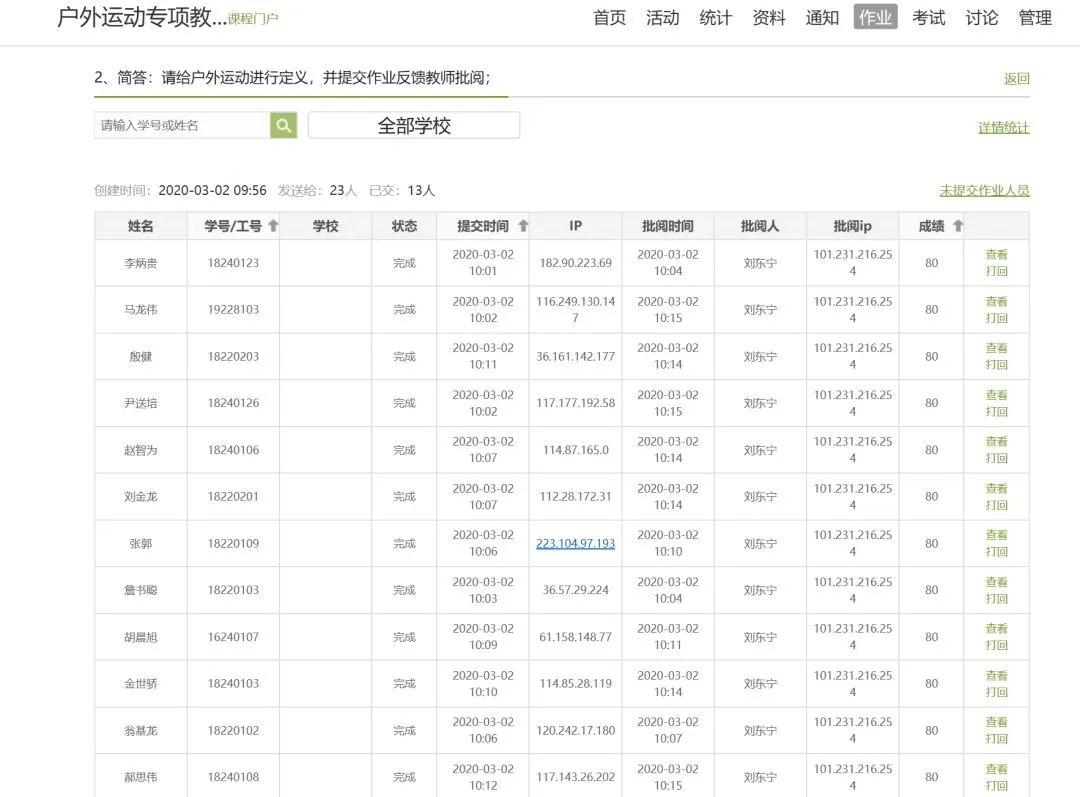The height and width of the screenshot is (797, 1080).
Task: Sort by 学号/工号 column arrow
Action: pos(273,226)
